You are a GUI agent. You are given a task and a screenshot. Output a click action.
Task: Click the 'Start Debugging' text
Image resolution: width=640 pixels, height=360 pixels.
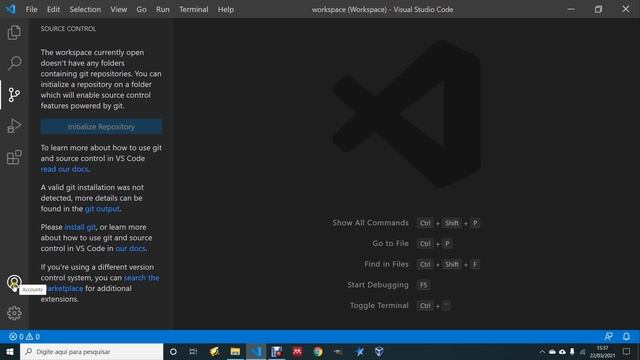click(x=378, y=285)
